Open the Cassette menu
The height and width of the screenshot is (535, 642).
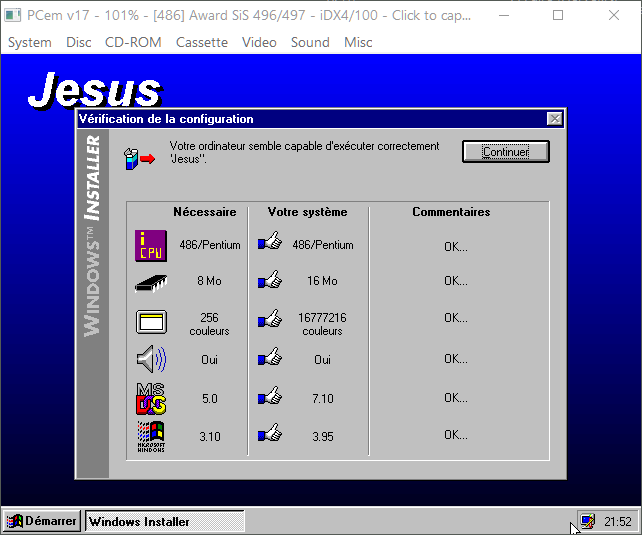pyautogui.click(x=201, y=42)
